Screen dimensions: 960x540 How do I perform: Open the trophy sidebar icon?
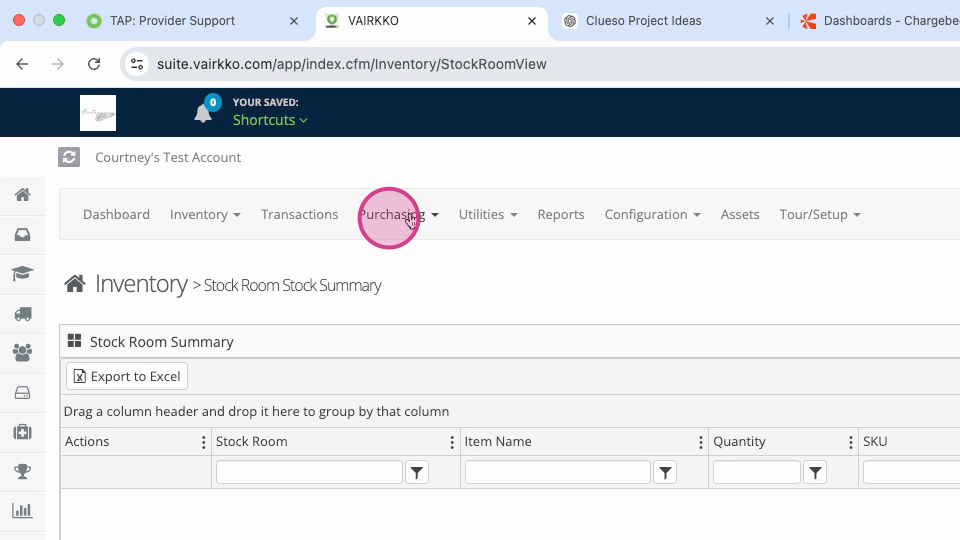(23, 471)
